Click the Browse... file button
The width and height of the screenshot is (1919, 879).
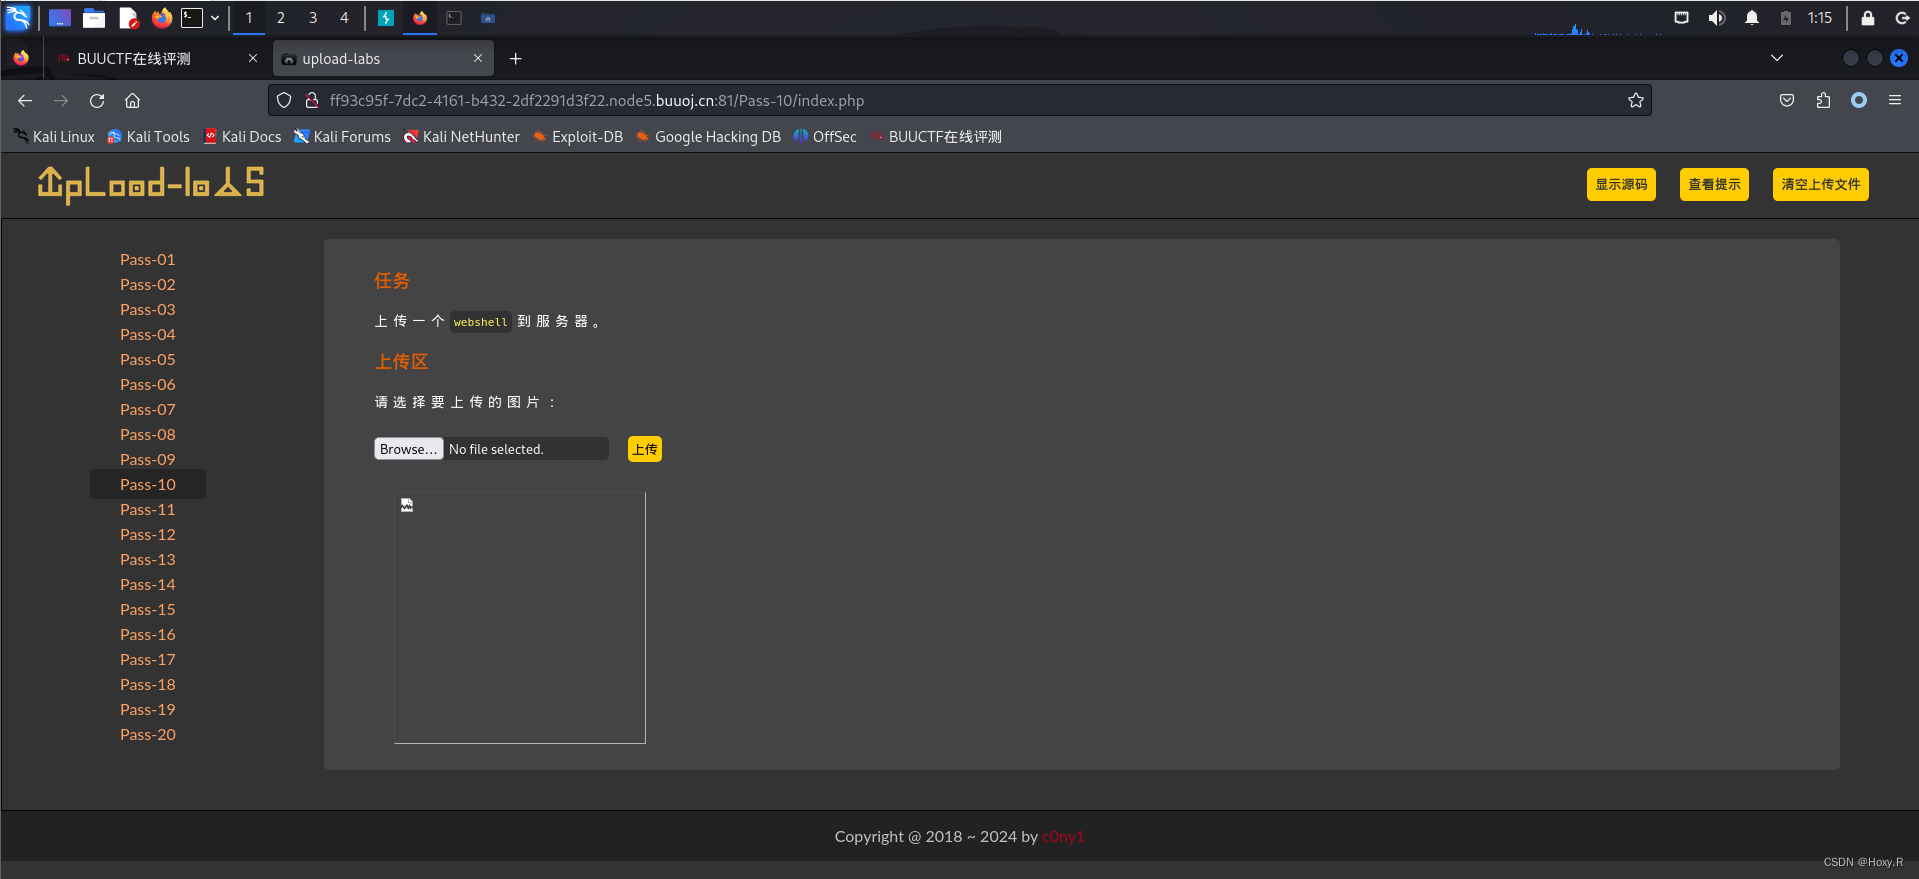(x=408, y=449)
